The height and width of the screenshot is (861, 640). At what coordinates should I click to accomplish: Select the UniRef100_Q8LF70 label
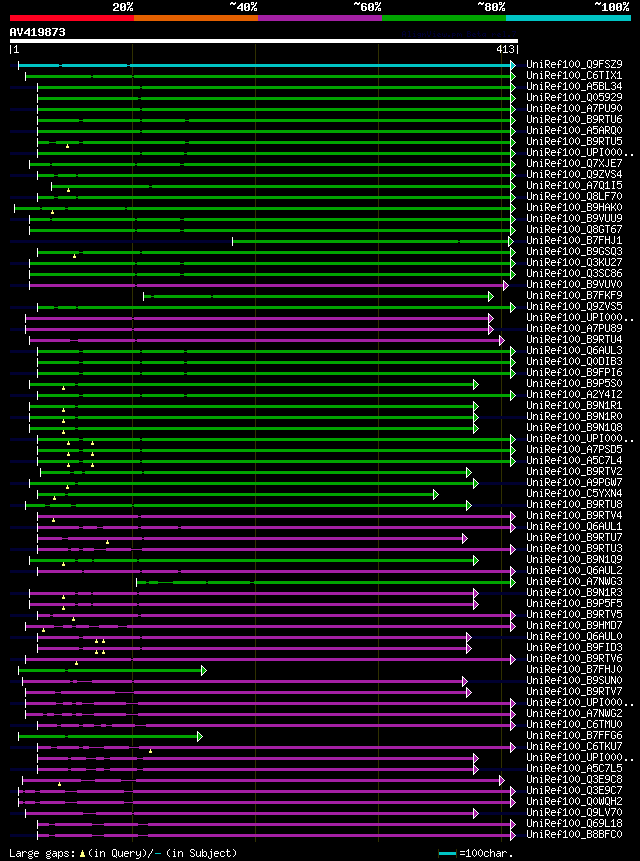pos(574,197)
